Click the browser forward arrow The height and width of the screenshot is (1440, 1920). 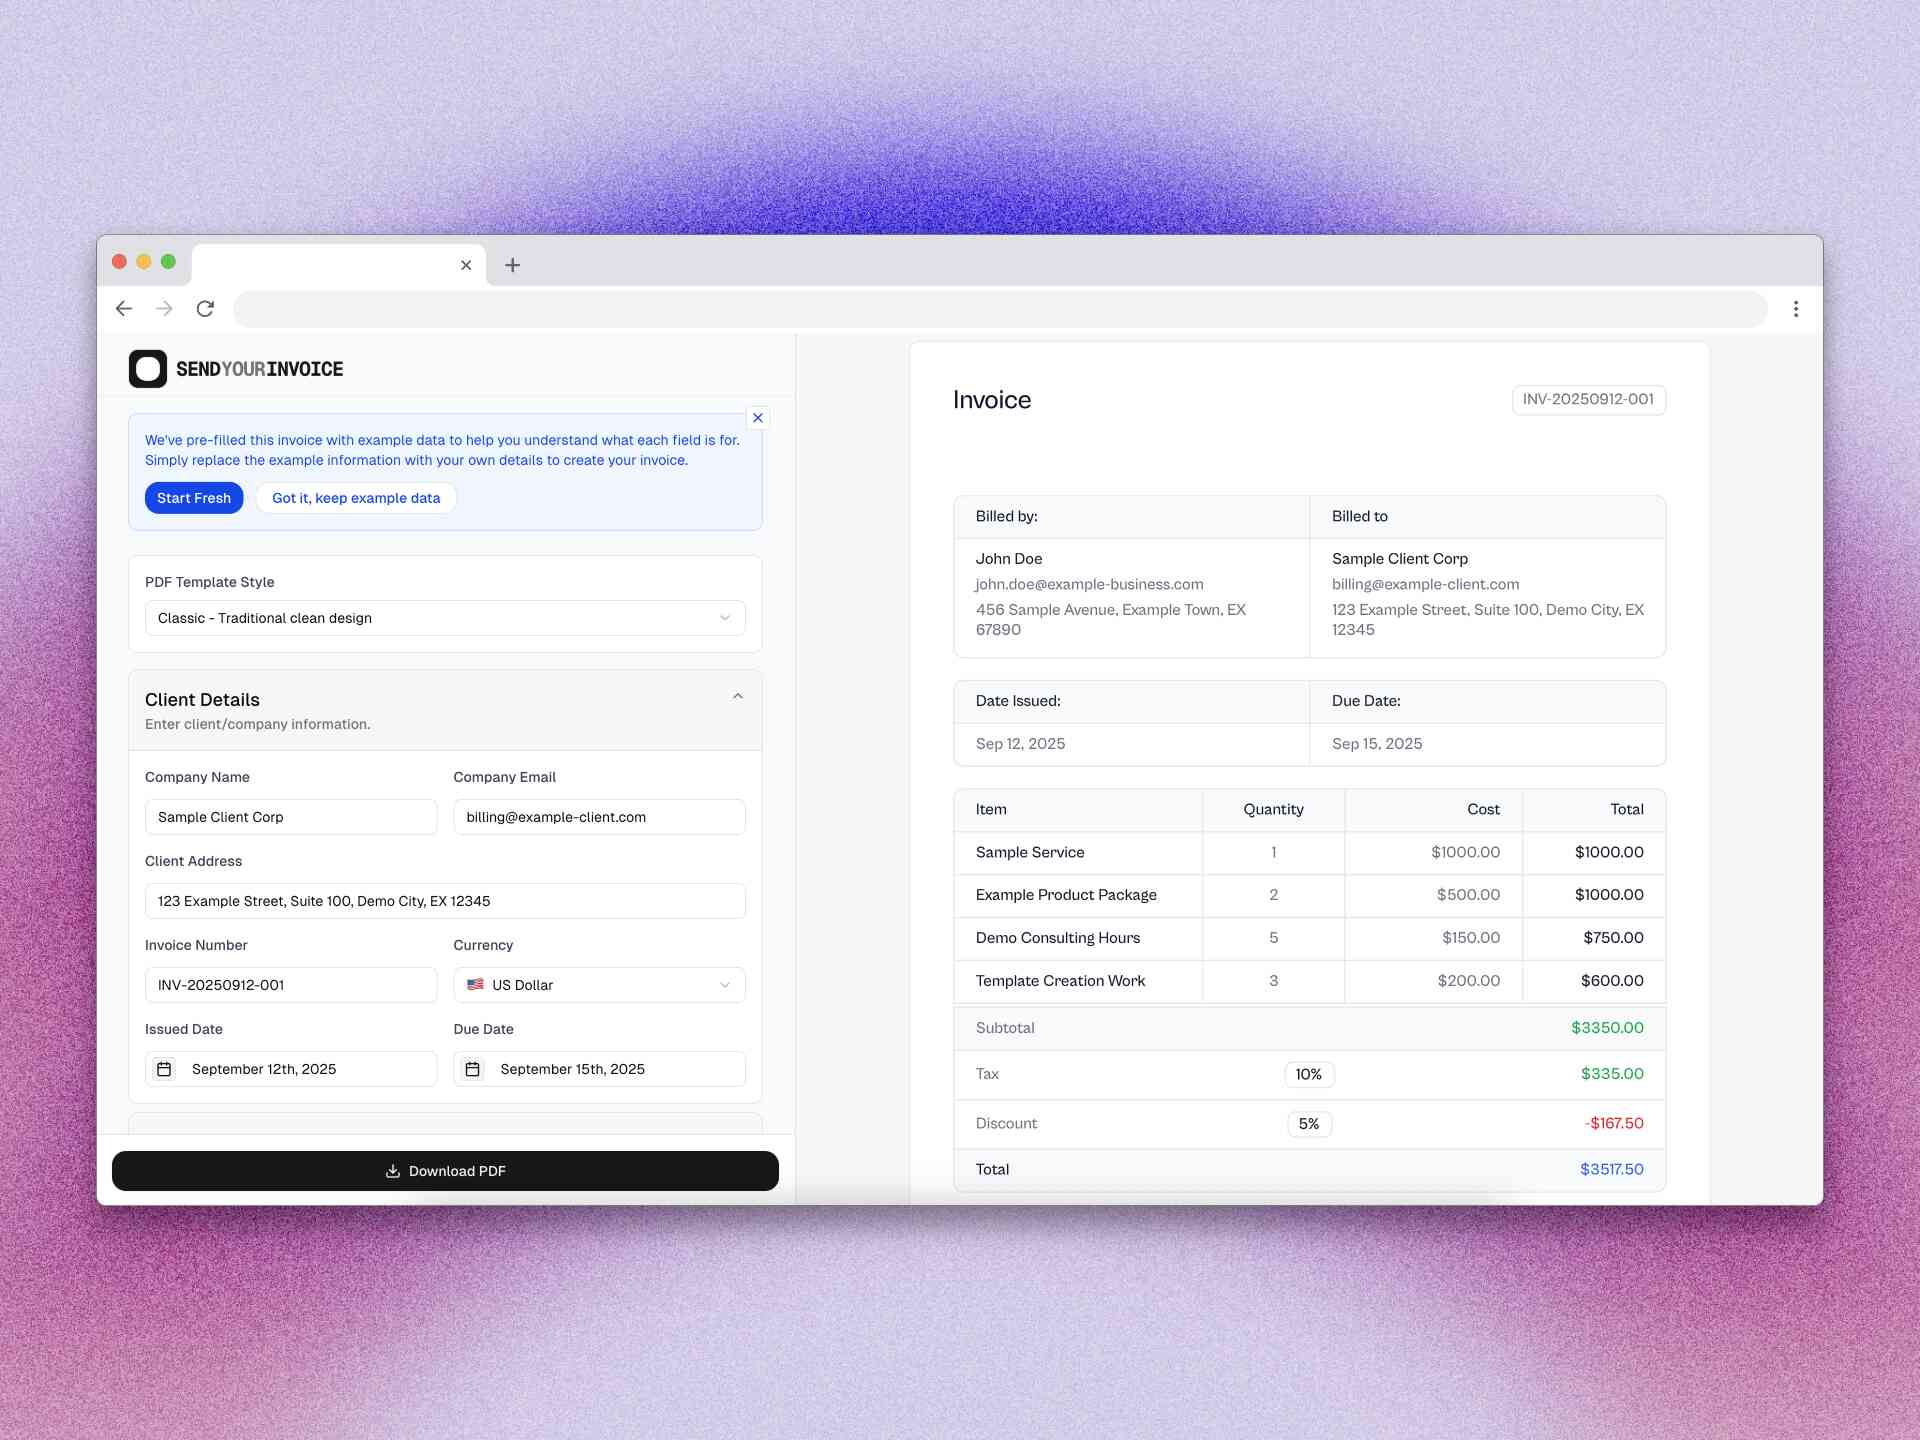pyautogui.click(x=164, y=309)
